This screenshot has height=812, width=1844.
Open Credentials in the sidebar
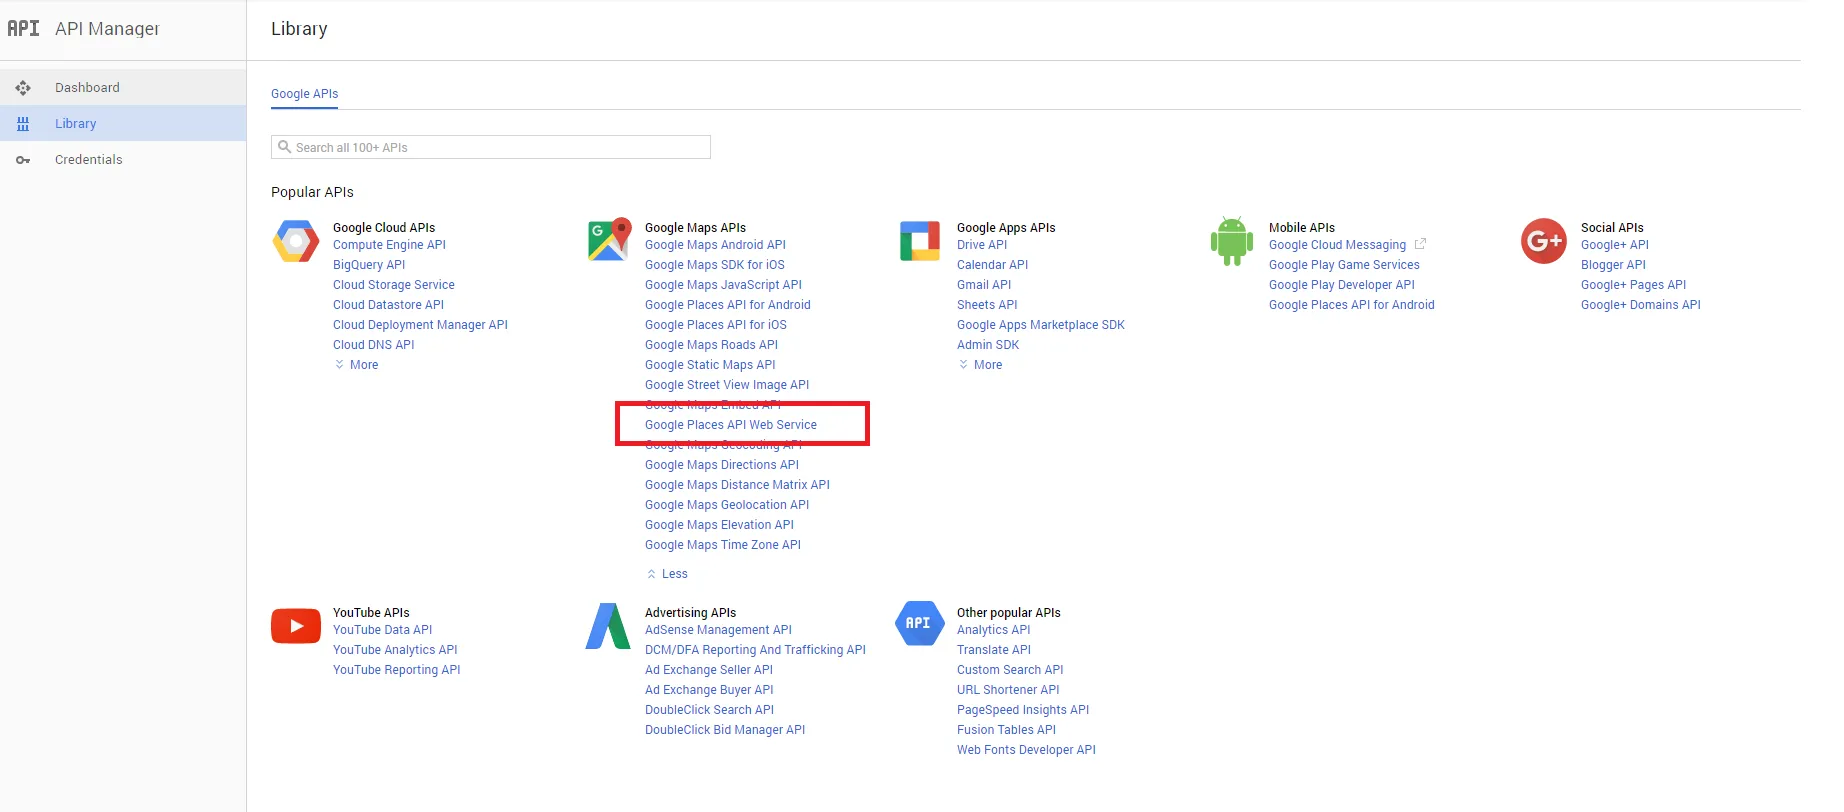[x=123, y=160]
